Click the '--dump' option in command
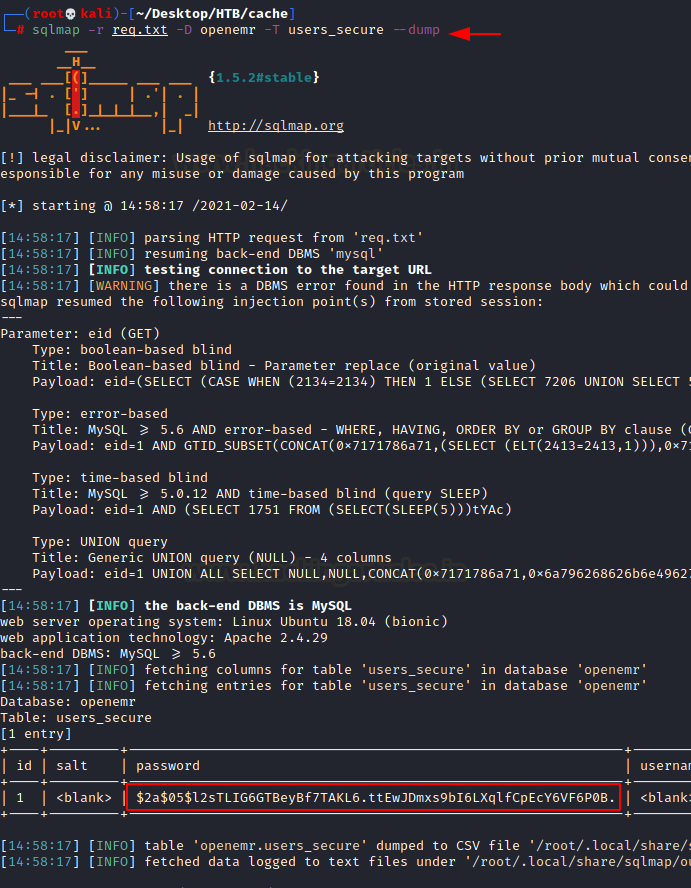691x888 pixels. 416,29
